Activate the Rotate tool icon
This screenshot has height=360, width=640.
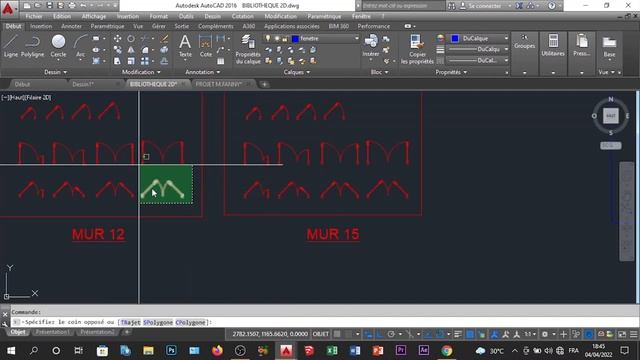(131, 38)
